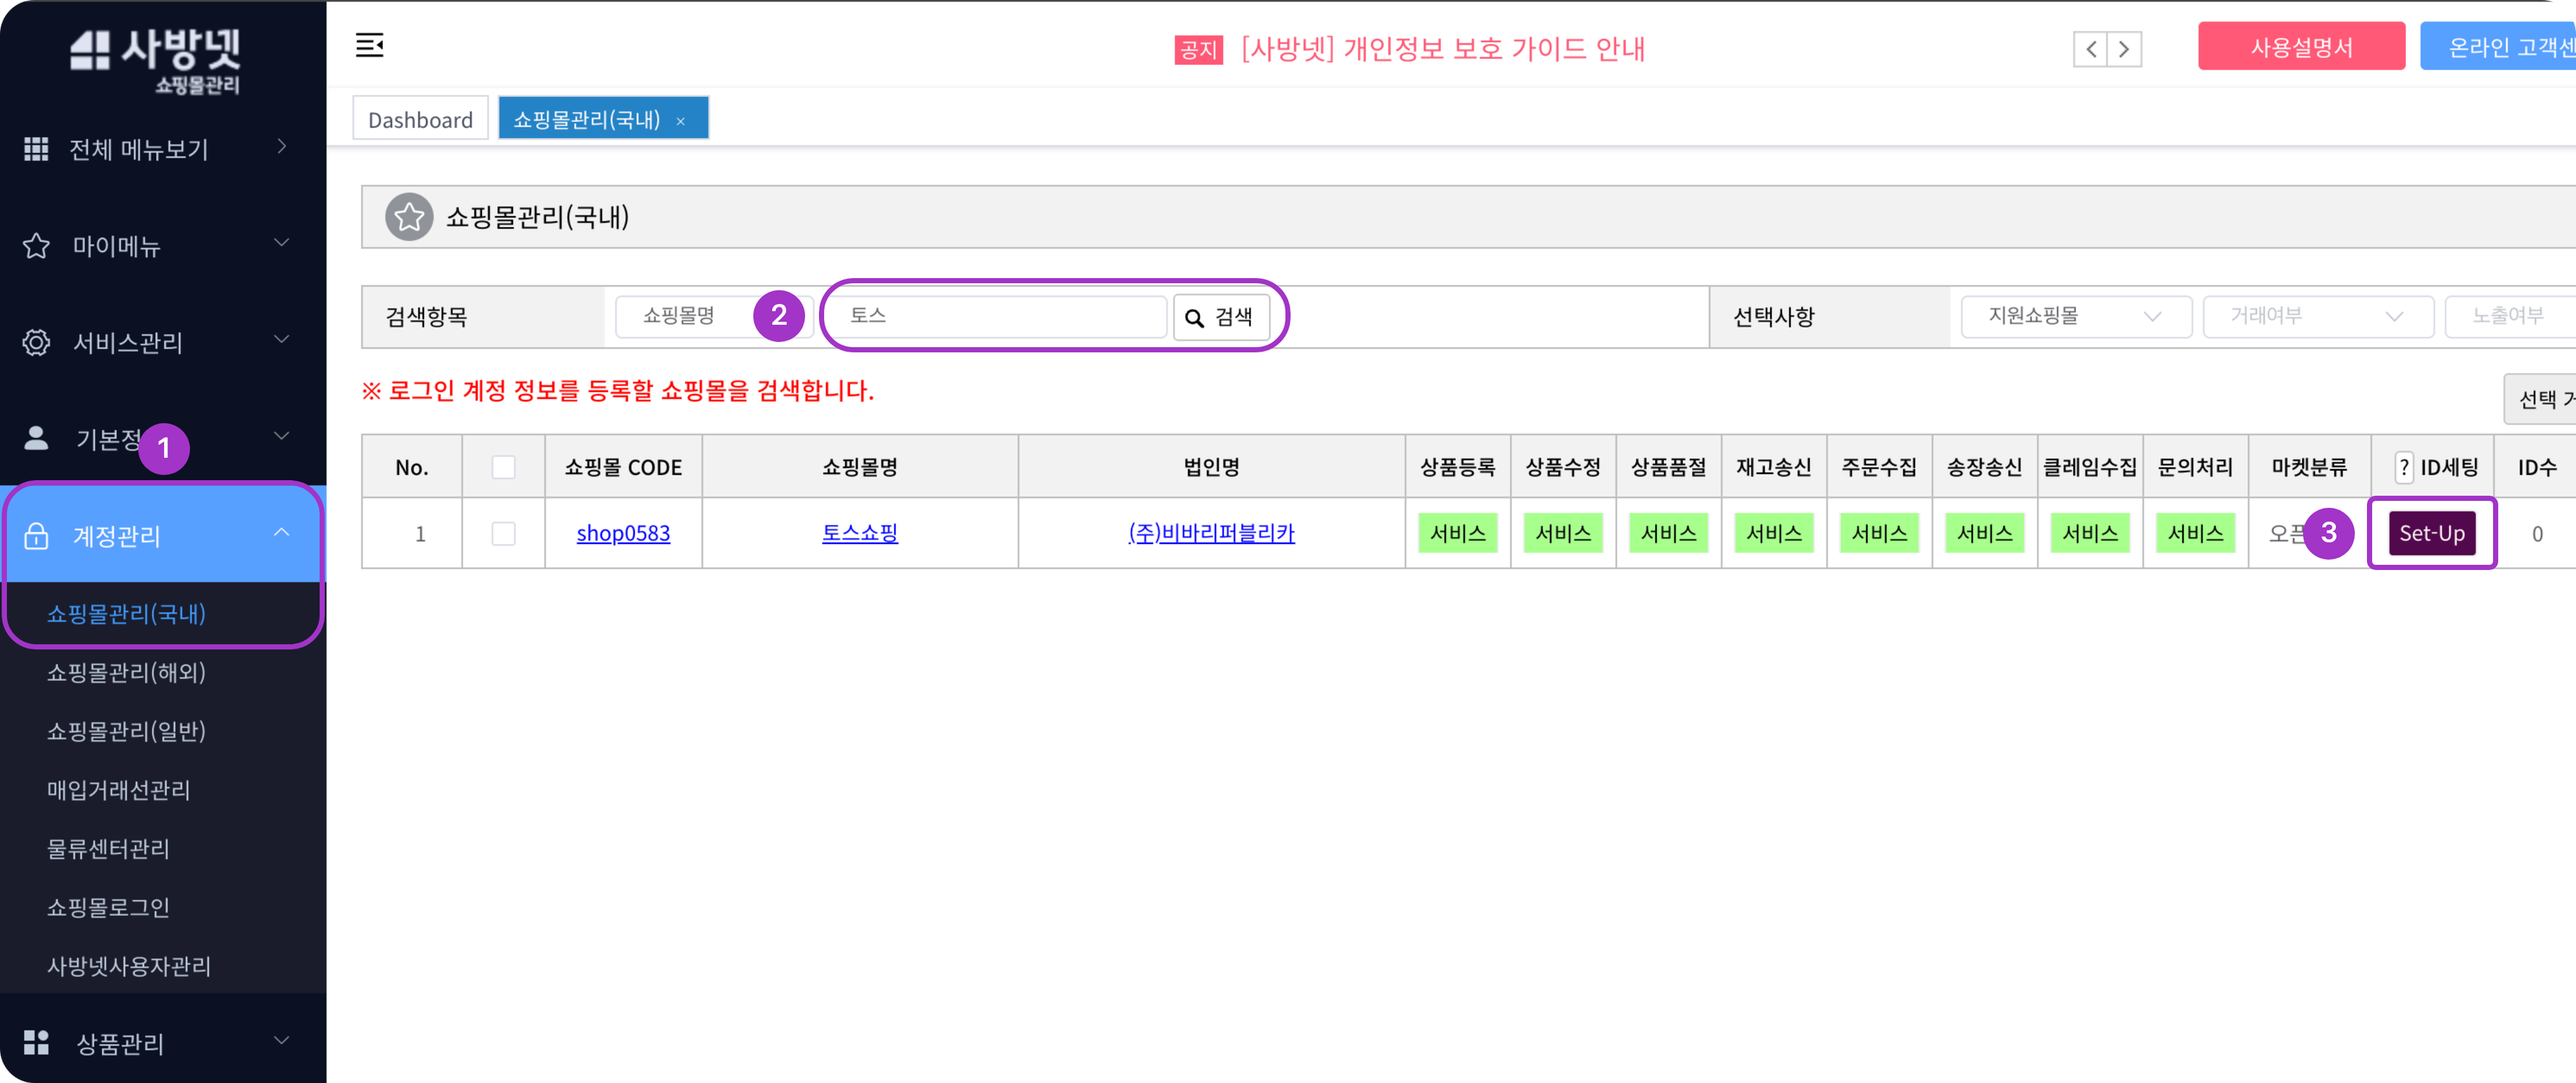Switch to the Dashboard tab
This screenshot has width=2576, height=1083.
point(420,120)
